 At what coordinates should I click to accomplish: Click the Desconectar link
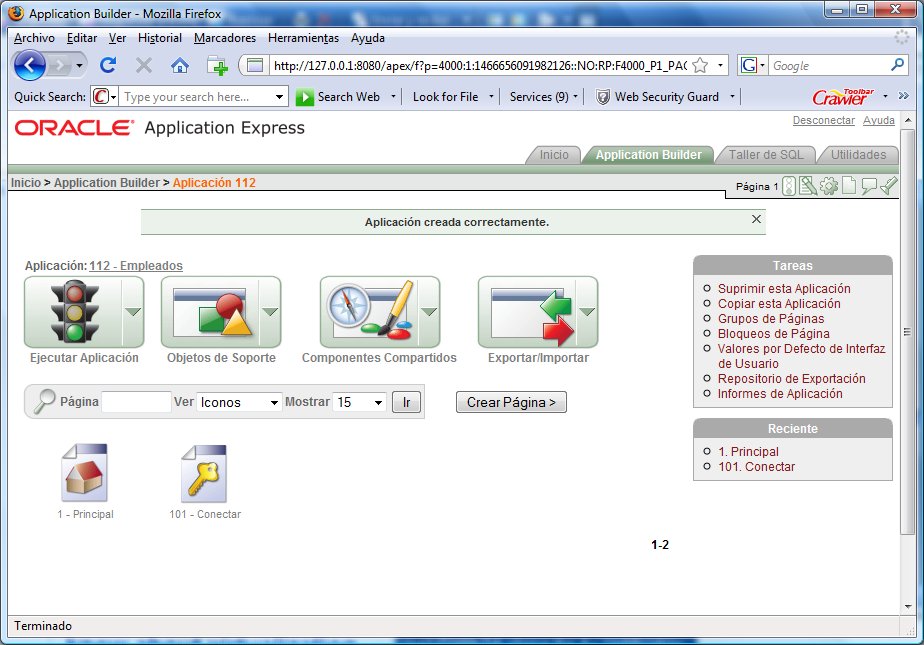pos(823,120)
